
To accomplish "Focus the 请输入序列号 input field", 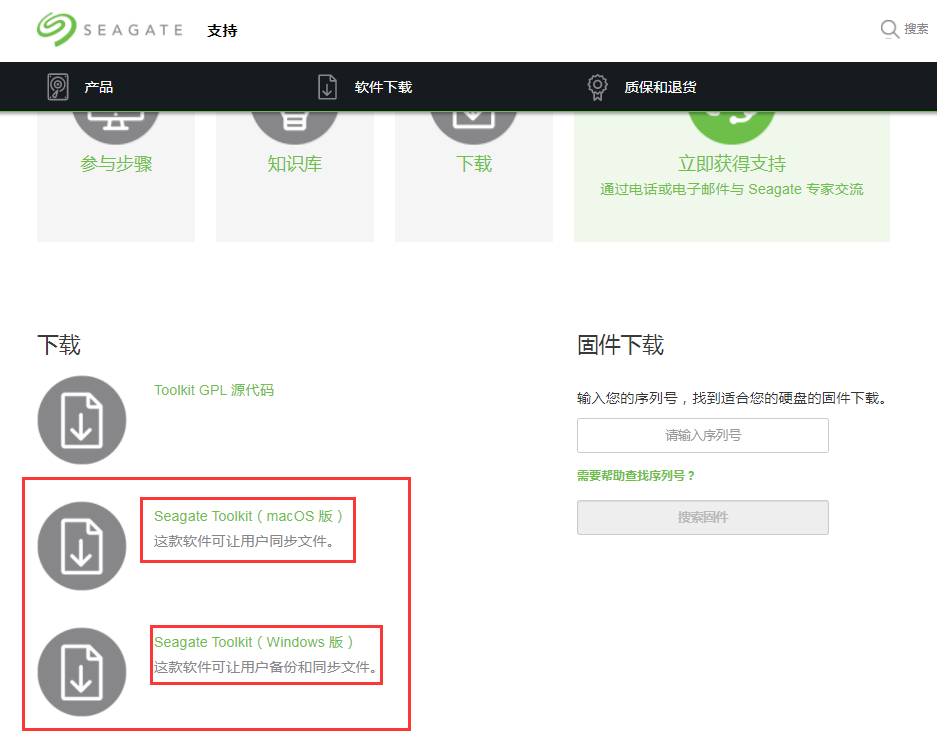I will 703,436.
